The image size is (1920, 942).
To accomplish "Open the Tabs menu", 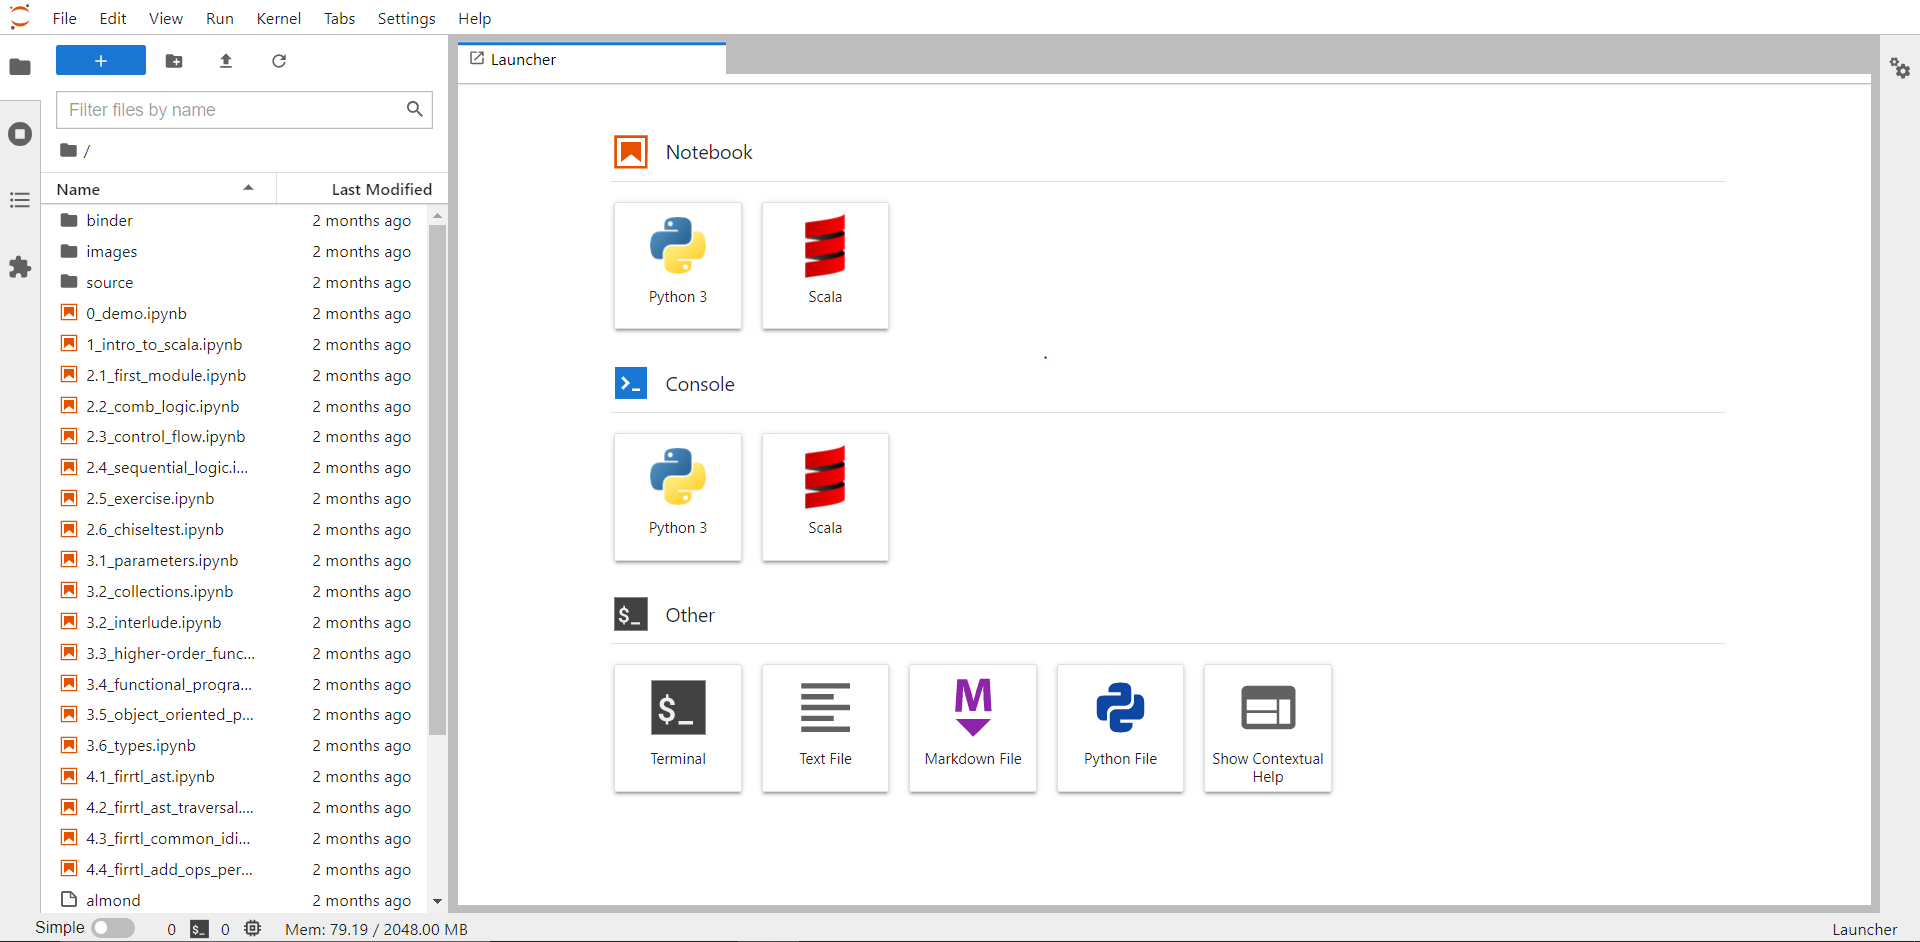I will click(x=340, y=18).
